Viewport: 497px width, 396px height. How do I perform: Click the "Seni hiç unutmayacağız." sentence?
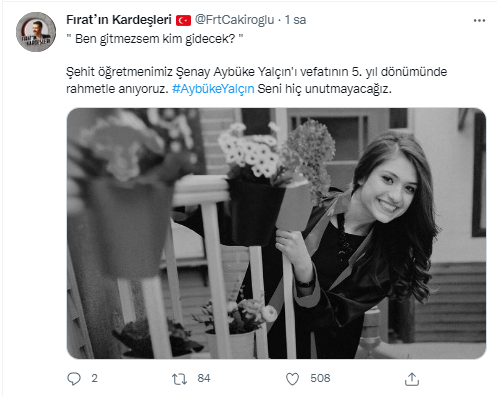pos(325,89)
